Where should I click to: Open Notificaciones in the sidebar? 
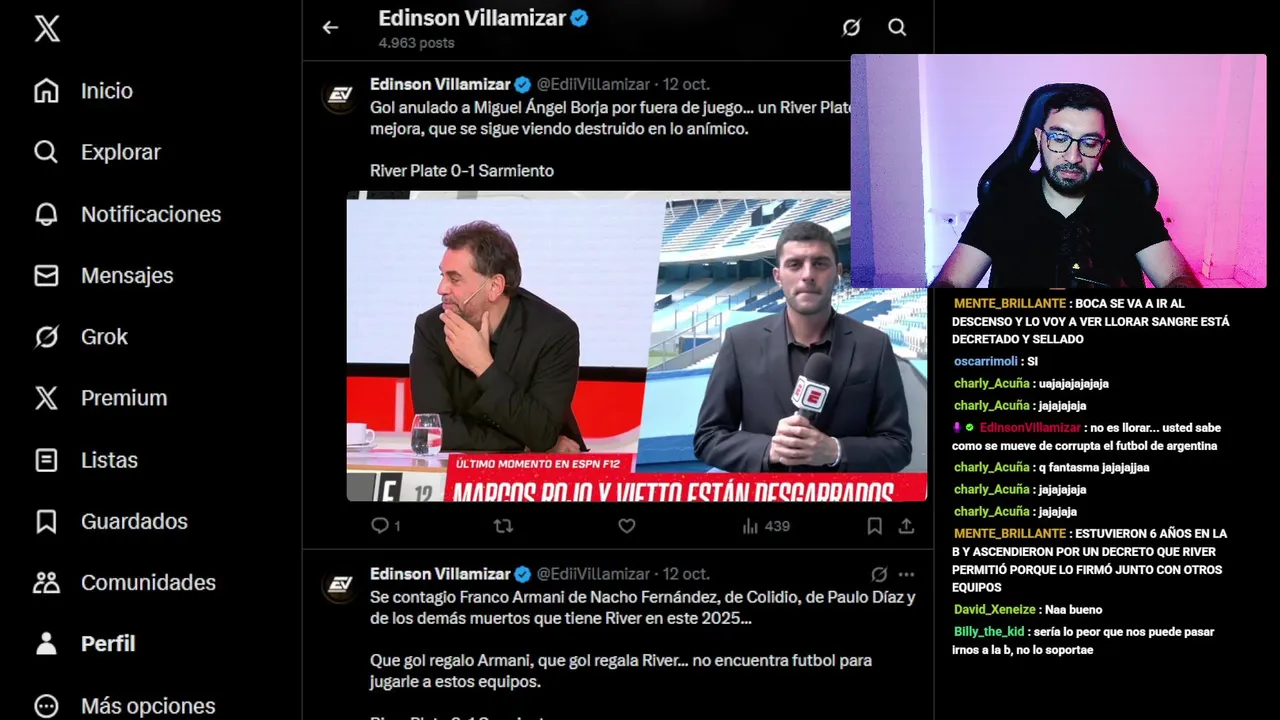(127, 214)
